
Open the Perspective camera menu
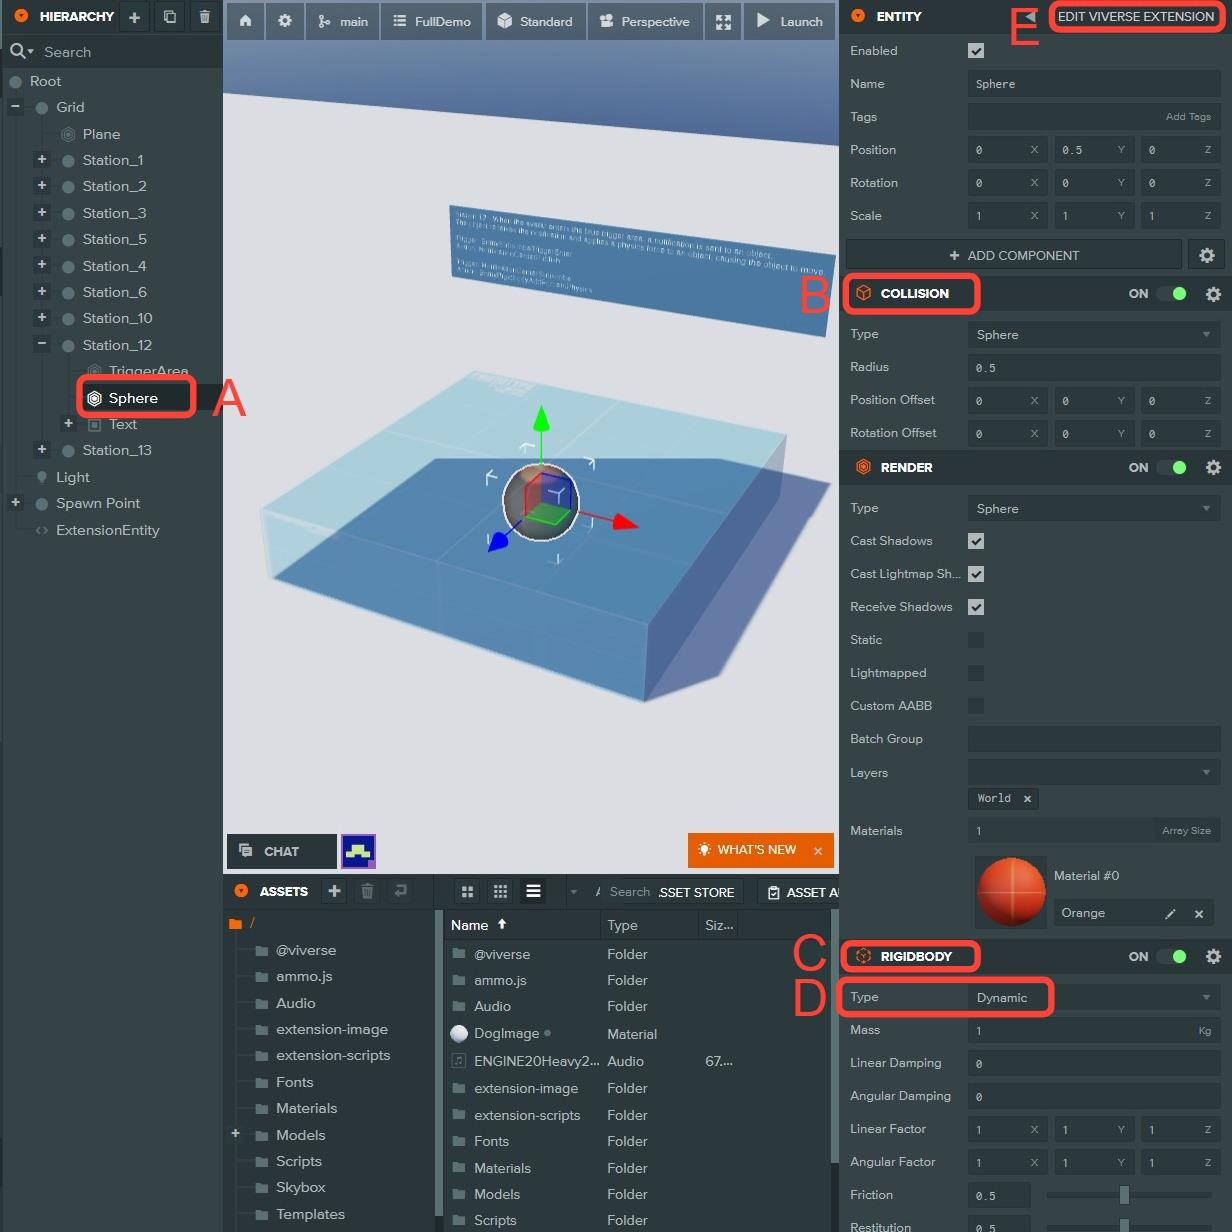(x=645, y=21)
